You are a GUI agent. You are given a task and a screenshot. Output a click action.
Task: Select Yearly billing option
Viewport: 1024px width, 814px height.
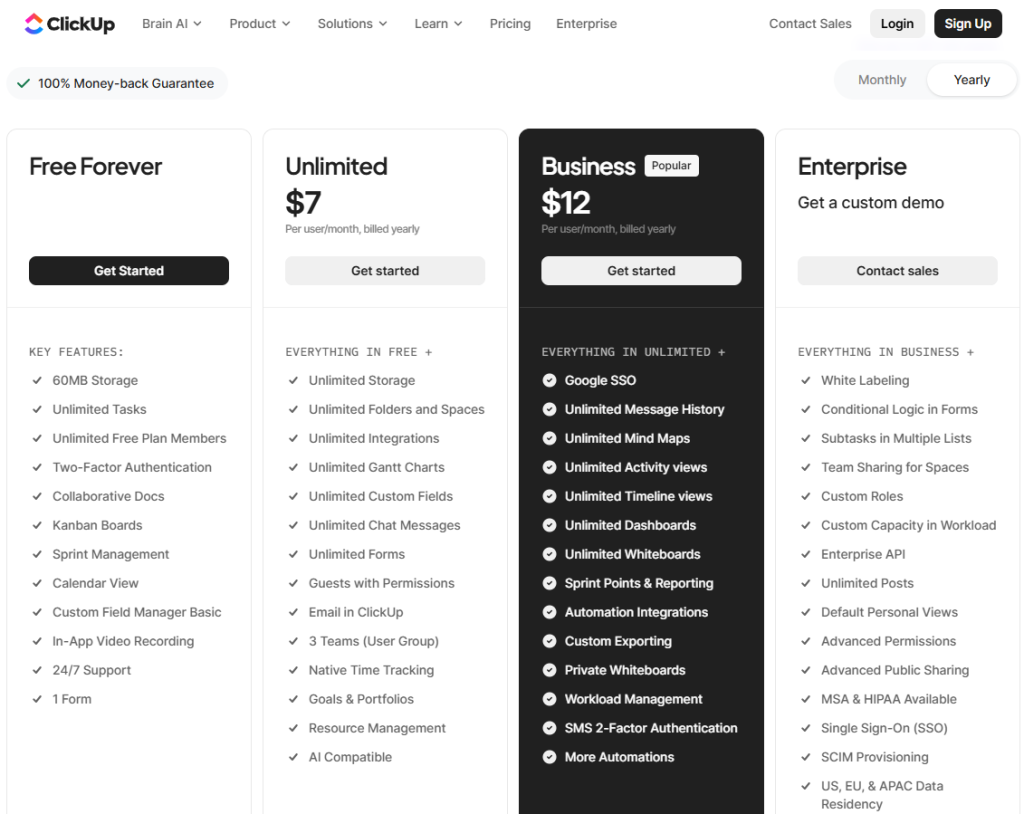click(971, 80)
